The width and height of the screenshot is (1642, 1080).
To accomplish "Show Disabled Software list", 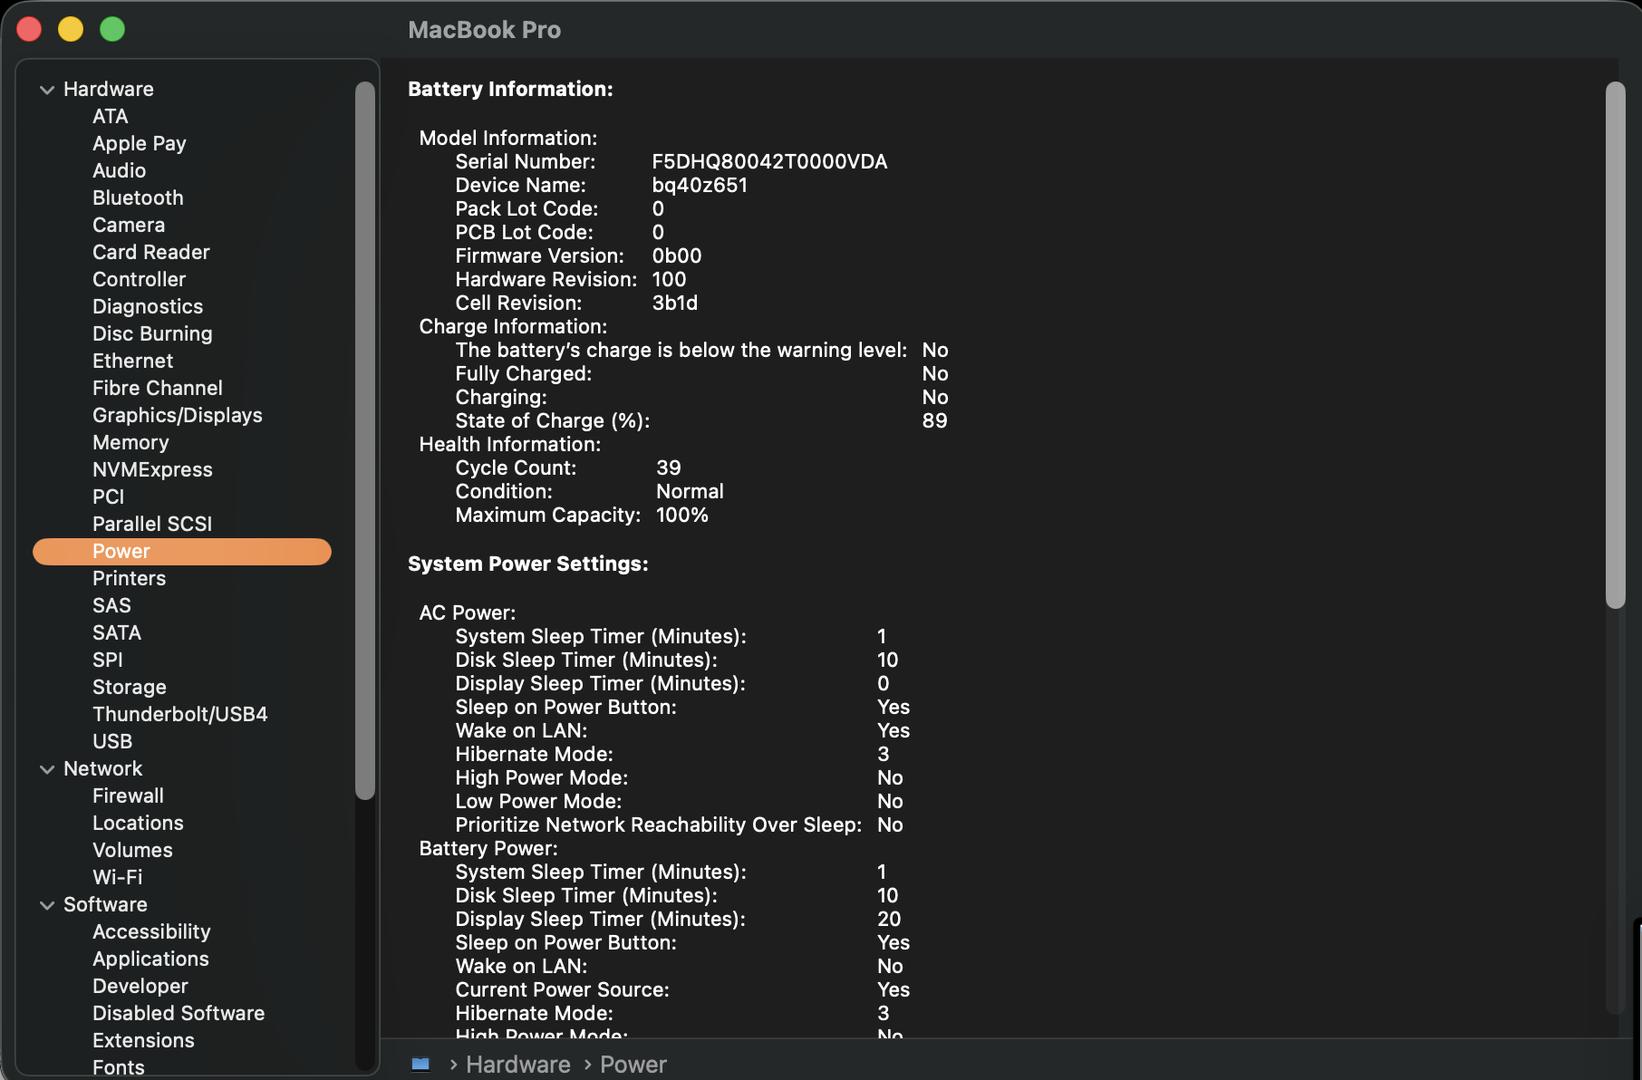I will tap(178, 1013).
